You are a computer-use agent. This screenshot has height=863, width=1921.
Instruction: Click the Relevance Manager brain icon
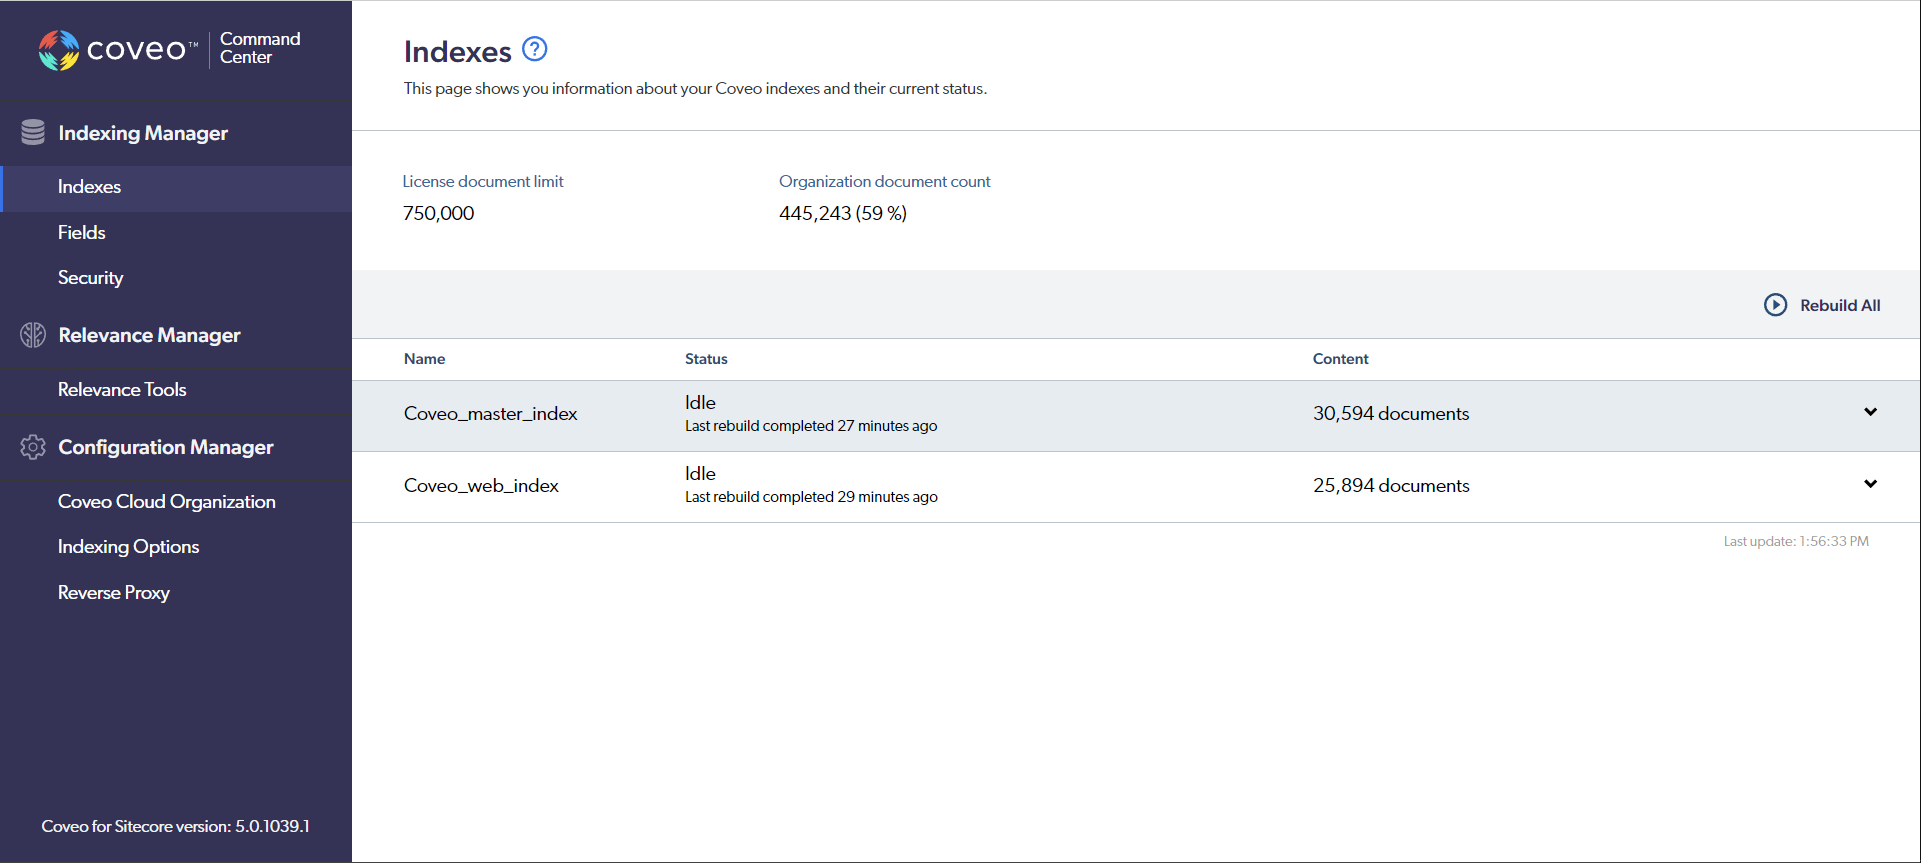point(33,335)
